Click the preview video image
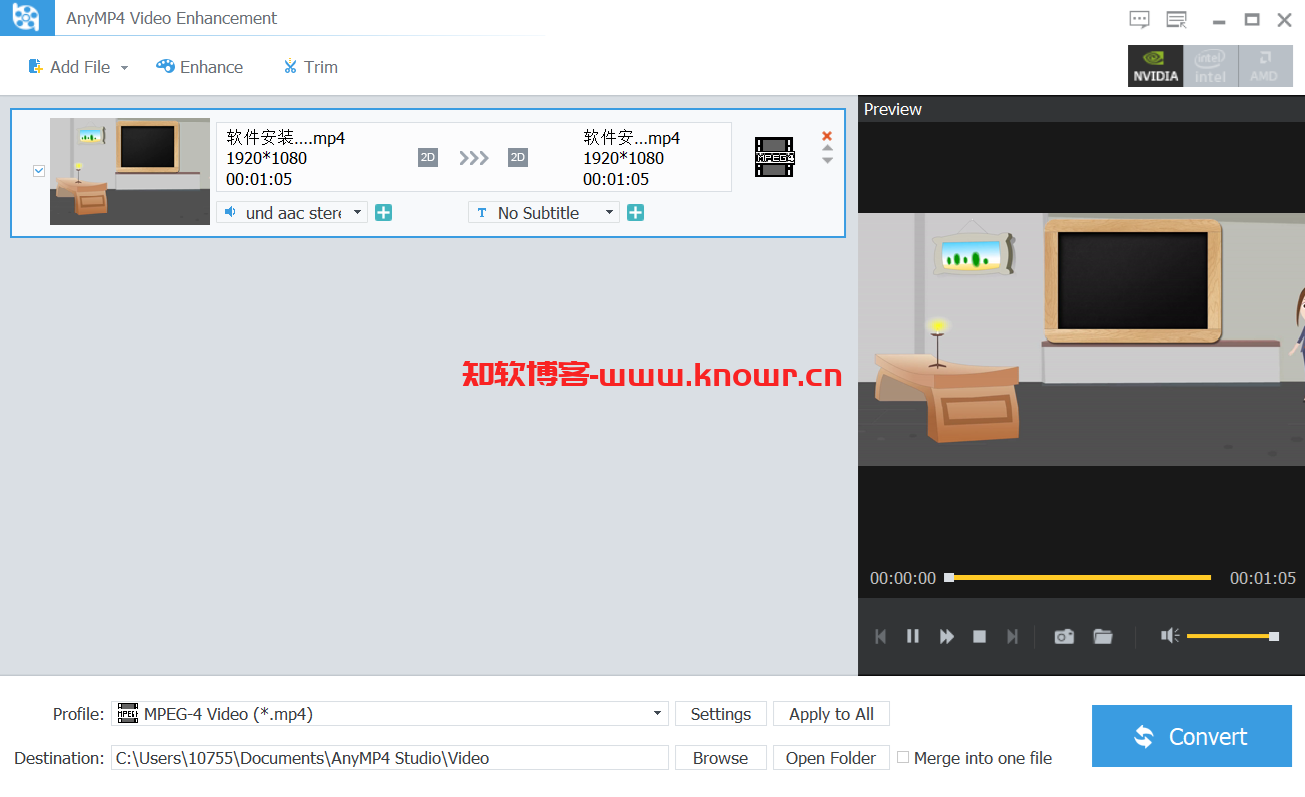Viewport: 1305px width, 797px height. point(1081,339)
